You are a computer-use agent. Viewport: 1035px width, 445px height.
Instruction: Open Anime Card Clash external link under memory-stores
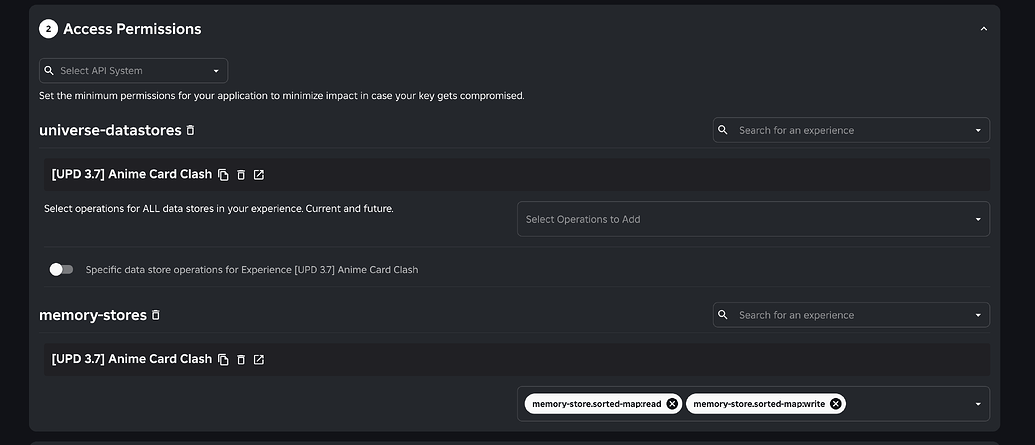tap(259, 360)
